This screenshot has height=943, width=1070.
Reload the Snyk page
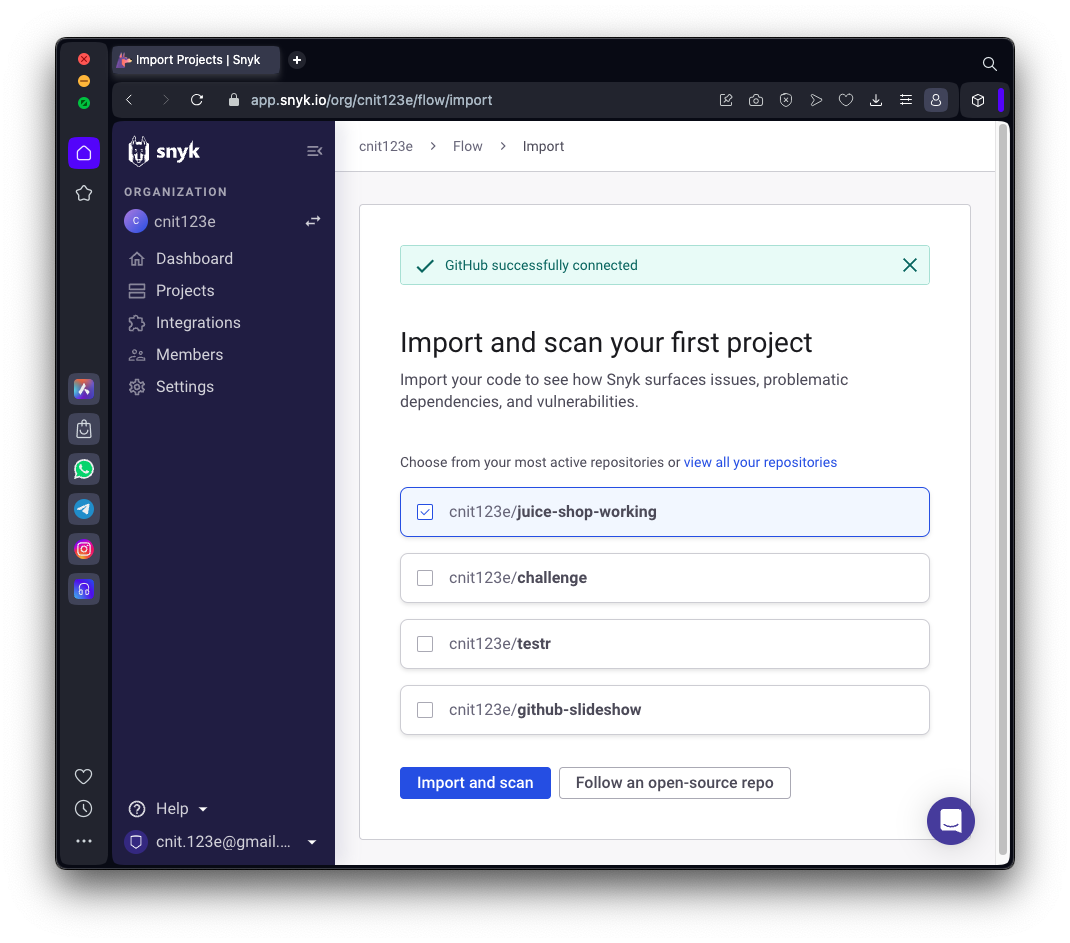pos(197,100)
